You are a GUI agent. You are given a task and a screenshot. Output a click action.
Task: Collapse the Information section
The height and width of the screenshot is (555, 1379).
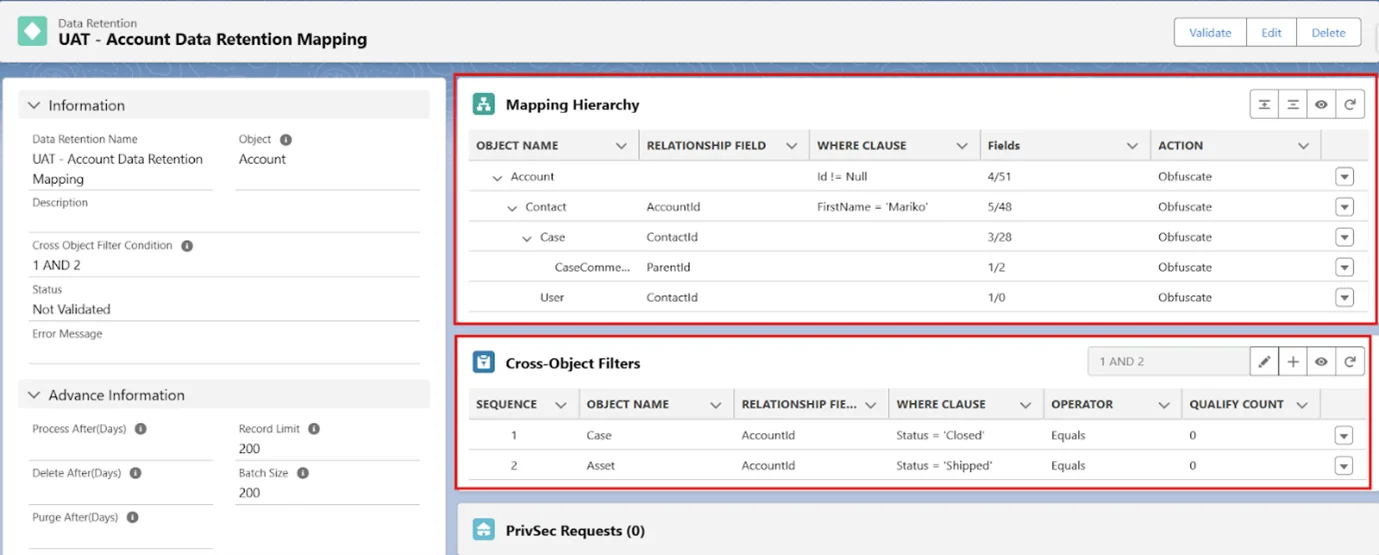coord(34,105)
